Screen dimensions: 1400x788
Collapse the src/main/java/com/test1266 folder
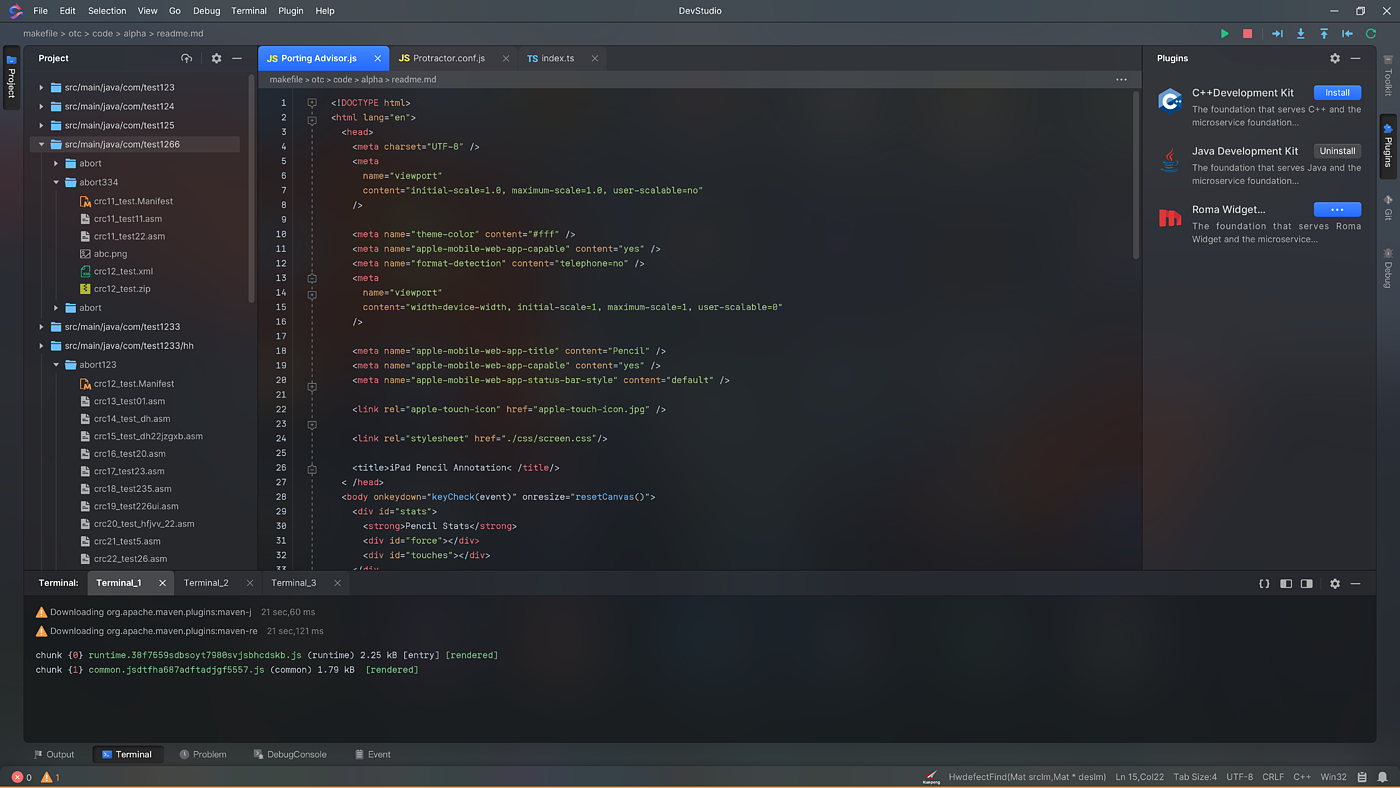tap(42, 144)
